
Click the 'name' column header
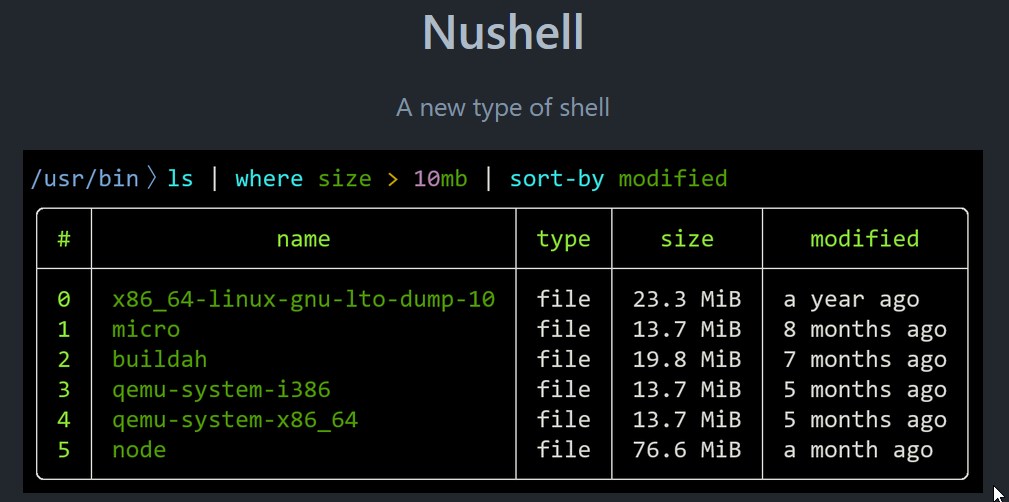303,239
